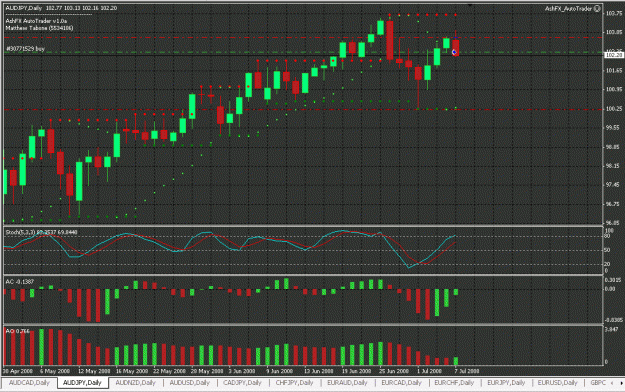Image resolution: width=625 pixels, height=392 pixels.
Task: Click the 100.25 price axis label
Action: 614,108
